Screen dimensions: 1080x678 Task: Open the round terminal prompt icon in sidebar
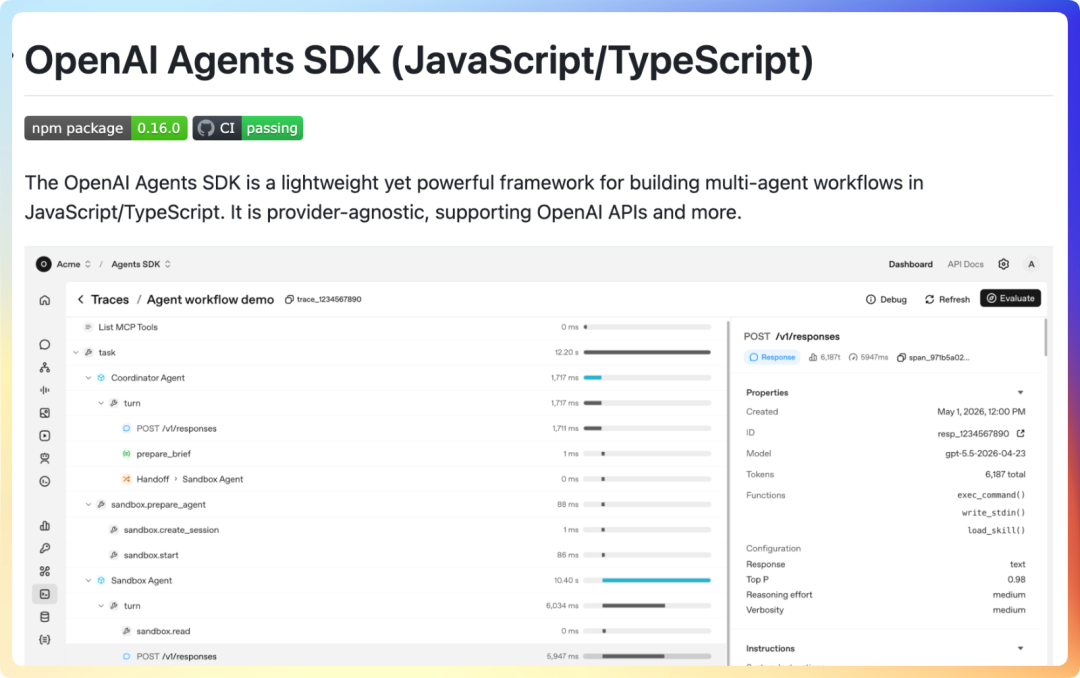45,481
